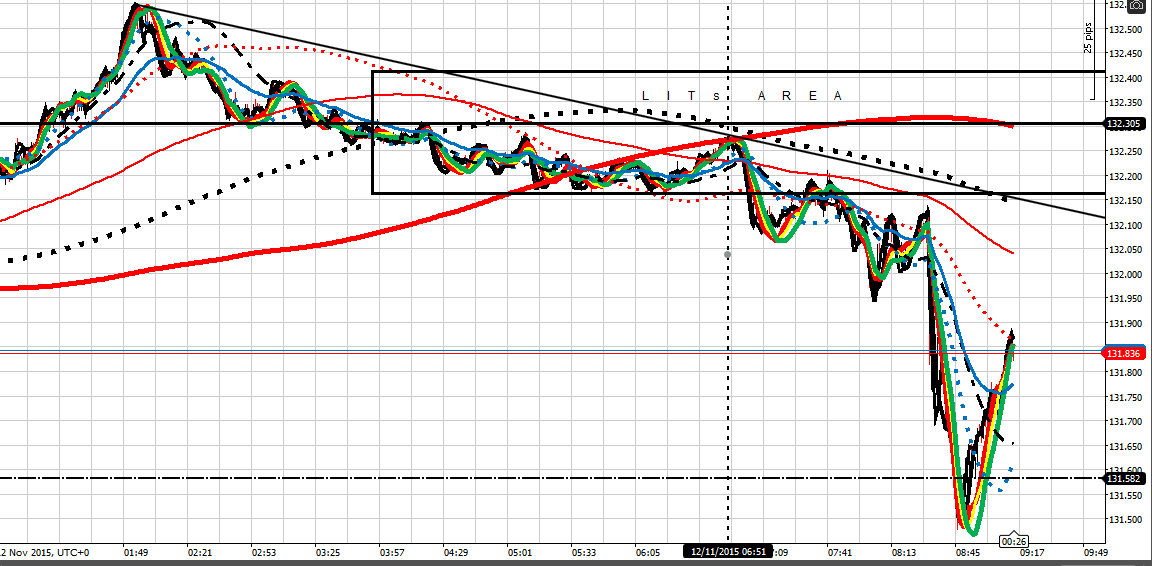Image resolution: width=1152 pixels, height=566 pixels.
Task: Click the 02:53 time axis label
Action: pyautogui.click(x=264, y=551)
